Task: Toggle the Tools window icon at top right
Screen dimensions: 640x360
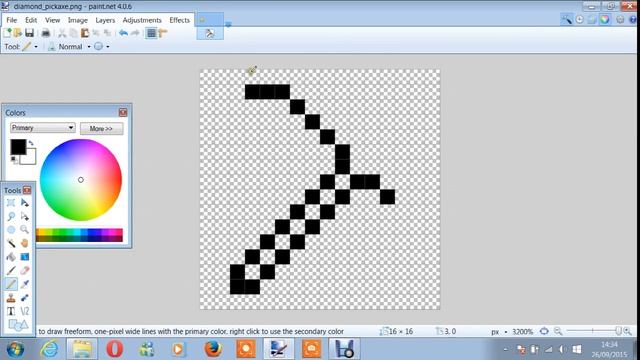Action: click(567, 19)
